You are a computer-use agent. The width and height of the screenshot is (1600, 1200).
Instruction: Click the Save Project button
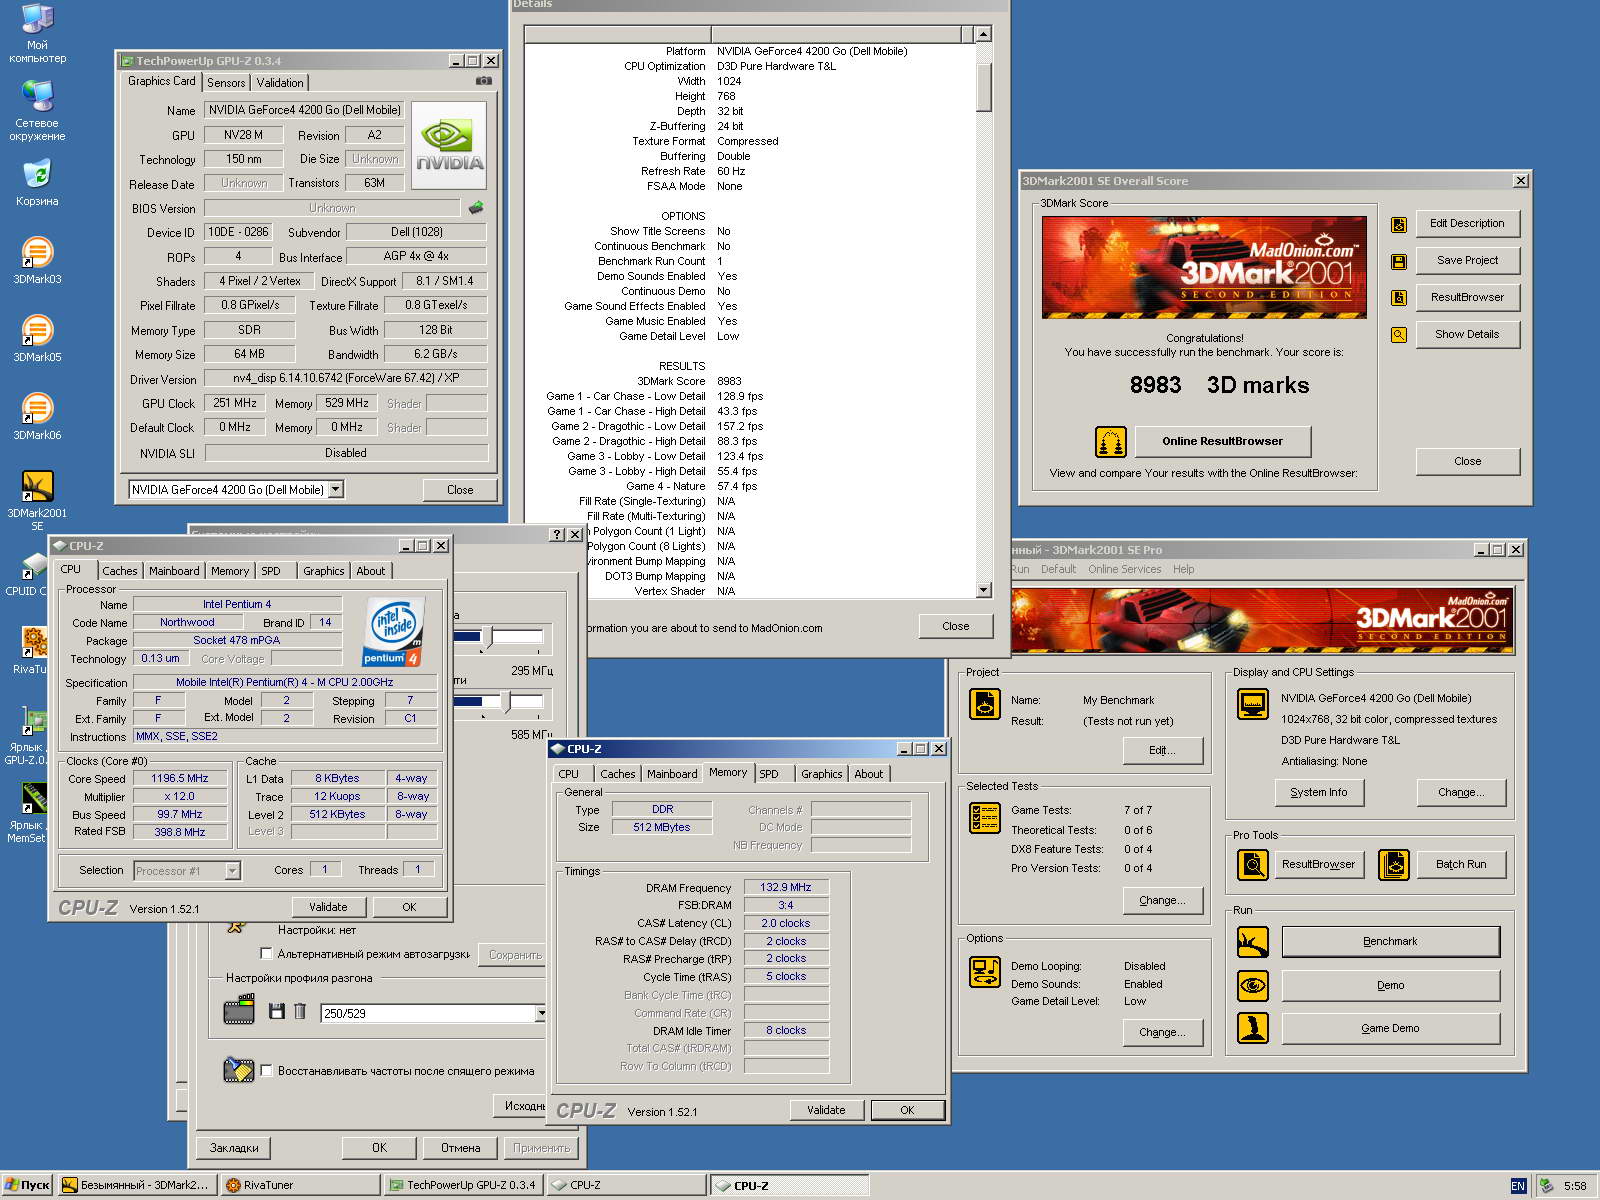click(1467, 260)
